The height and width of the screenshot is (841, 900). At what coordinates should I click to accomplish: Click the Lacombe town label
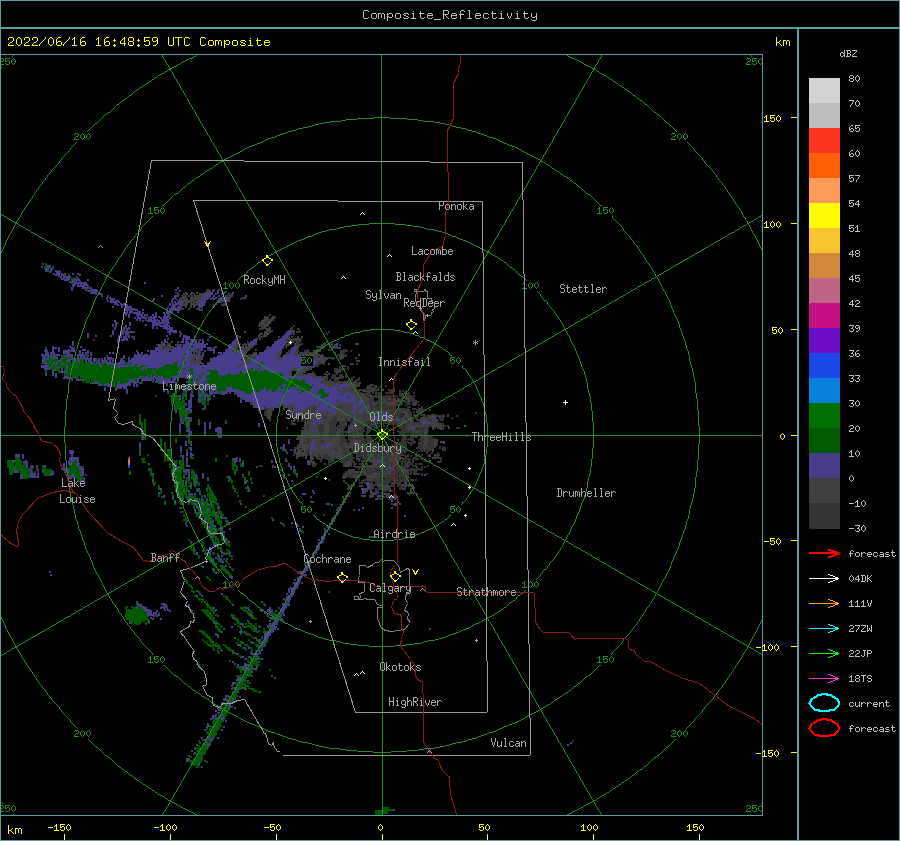[x=432, y=251]
